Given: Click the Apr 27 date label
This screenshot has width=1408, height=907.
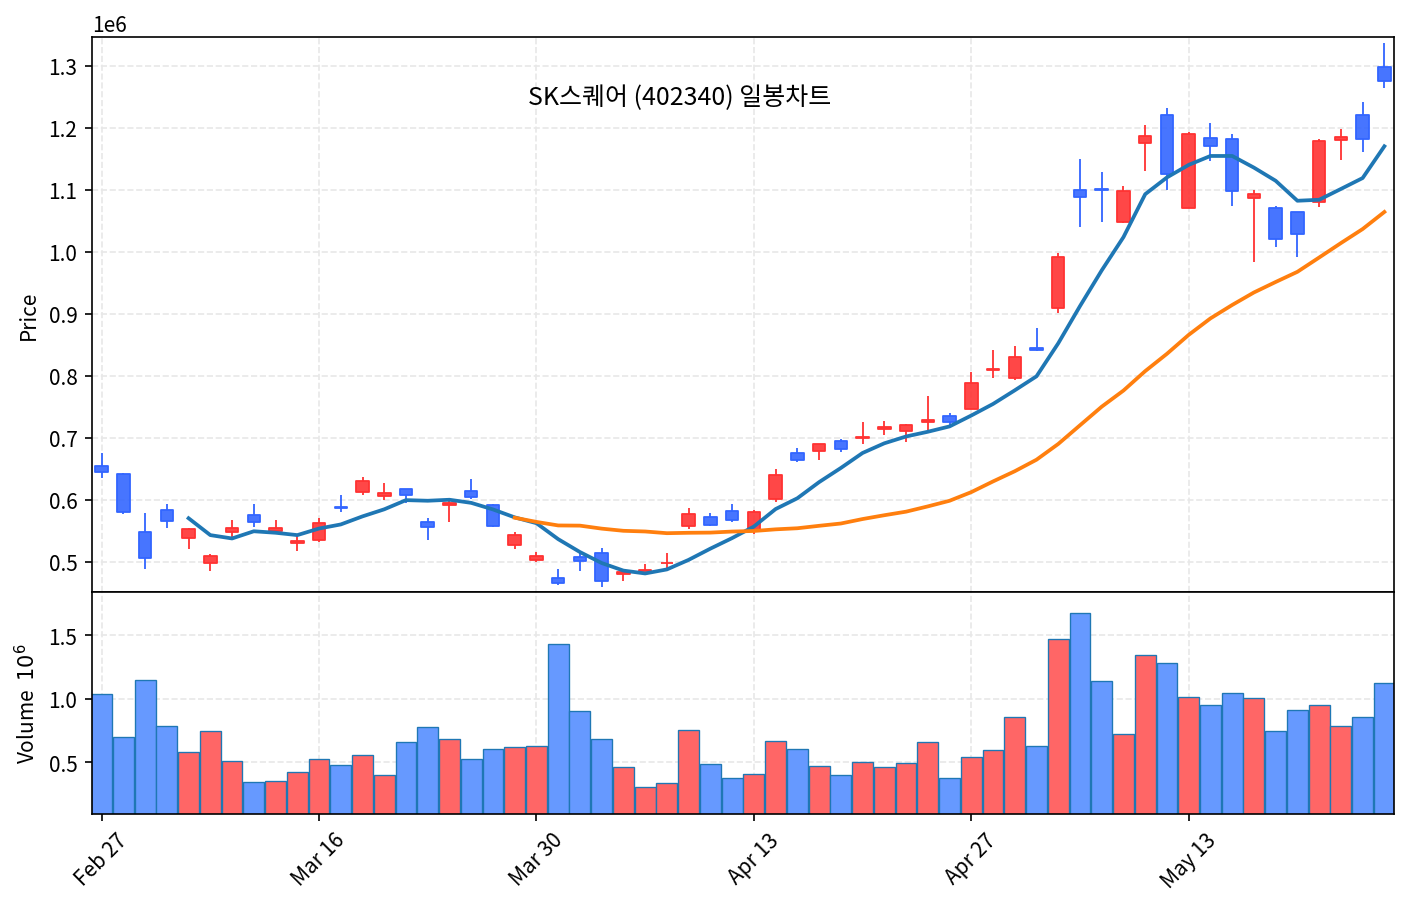Looking at the screenshot, I should click(x=969, y=859).
